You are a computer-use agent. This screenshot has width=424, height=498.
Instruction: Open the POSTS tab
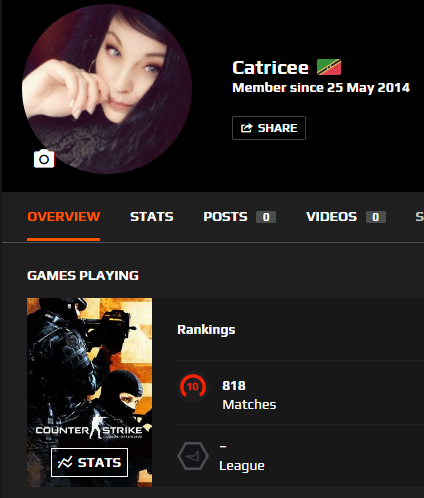tap(225, 217)
